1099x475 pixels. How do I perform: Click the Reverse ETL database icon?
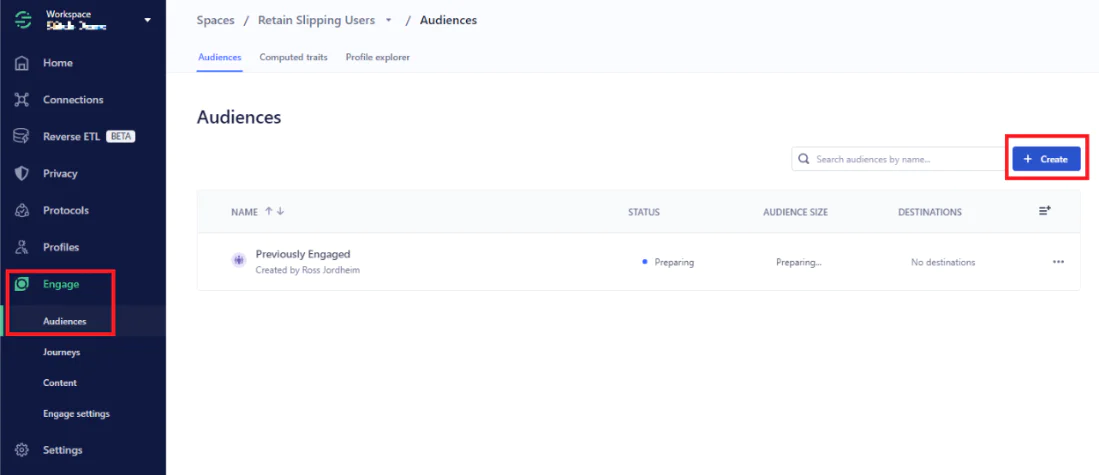(21, 136)
